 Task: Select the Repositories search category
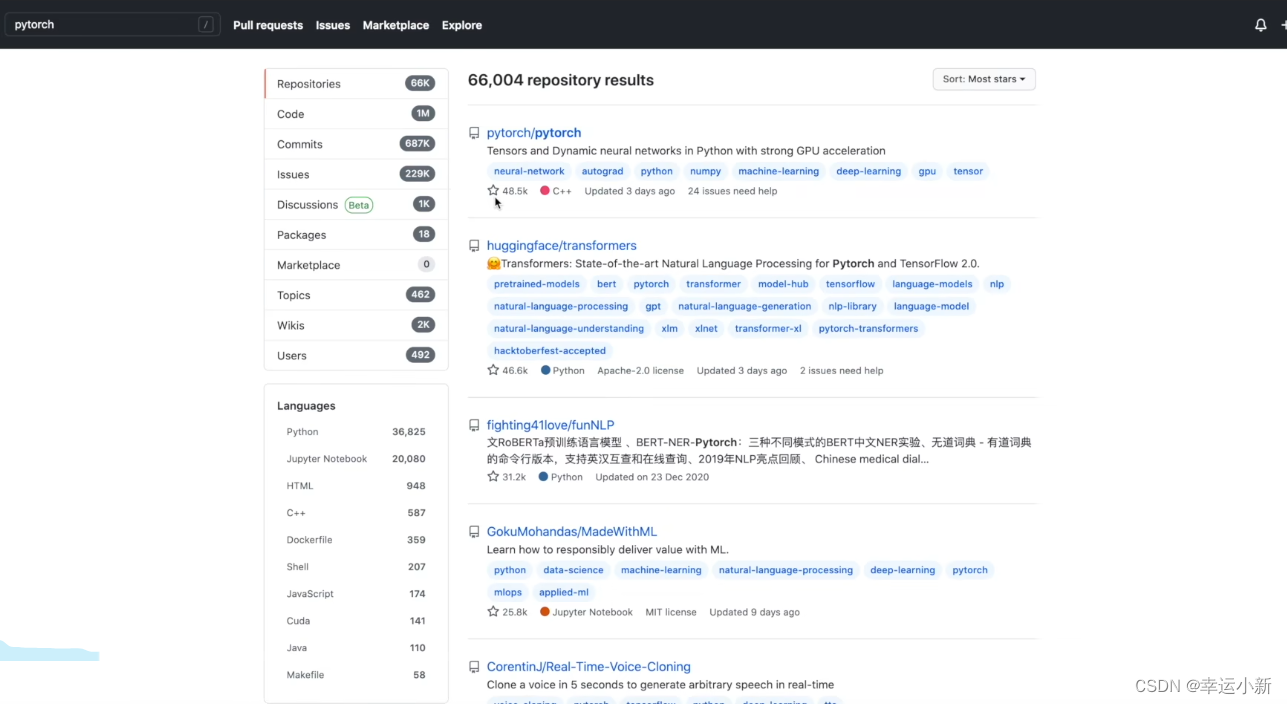tap(356, 84)
